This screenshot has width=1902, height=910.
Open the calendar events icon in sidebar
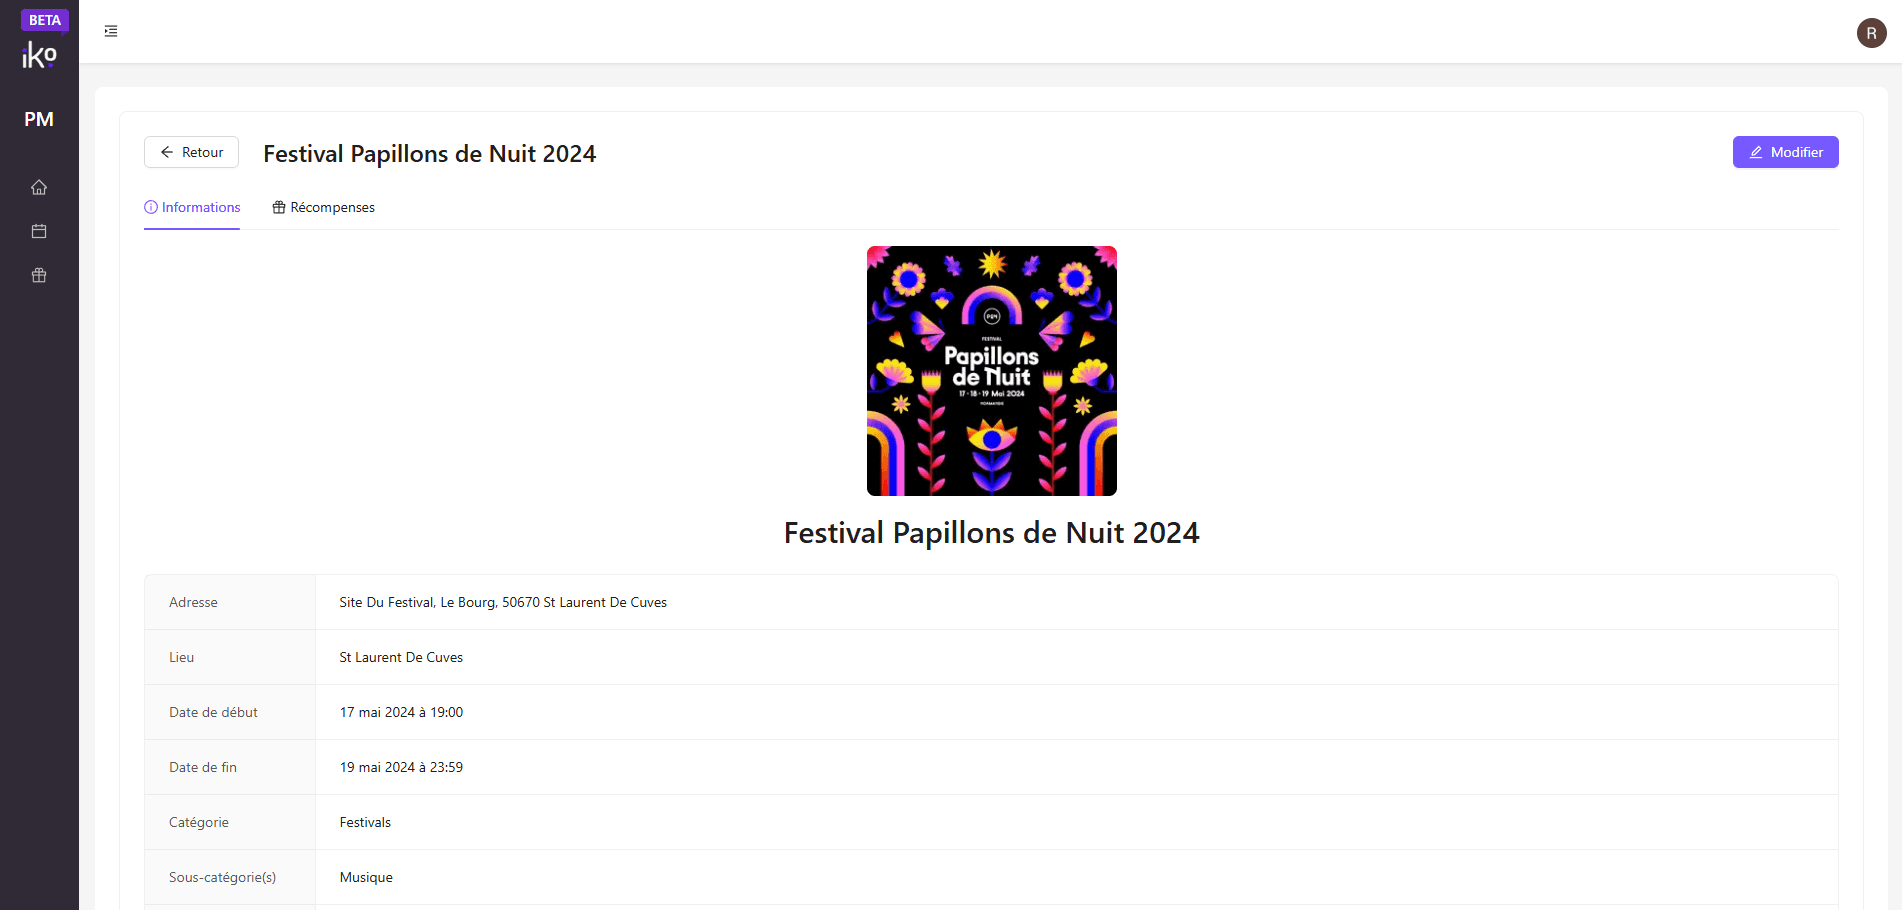click(x=39, y=231)
